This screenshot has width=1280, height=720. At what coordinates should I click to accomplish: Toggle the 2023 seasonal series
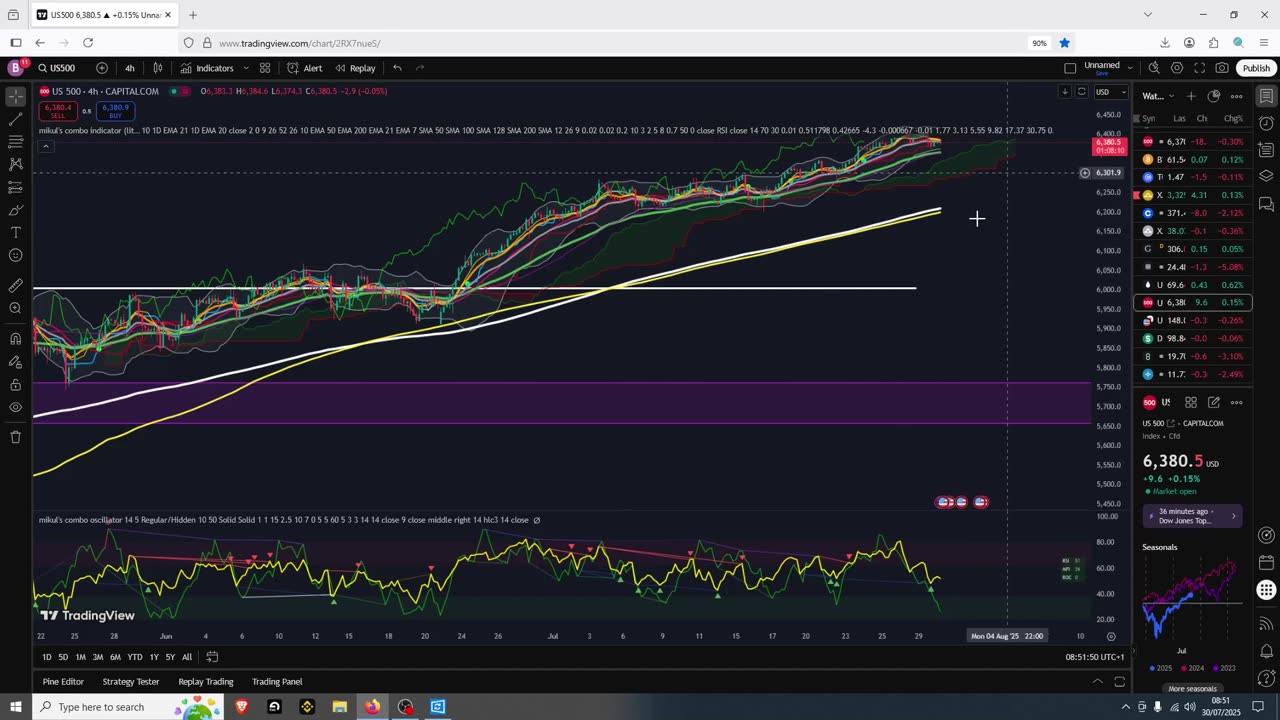[1224, 668]
